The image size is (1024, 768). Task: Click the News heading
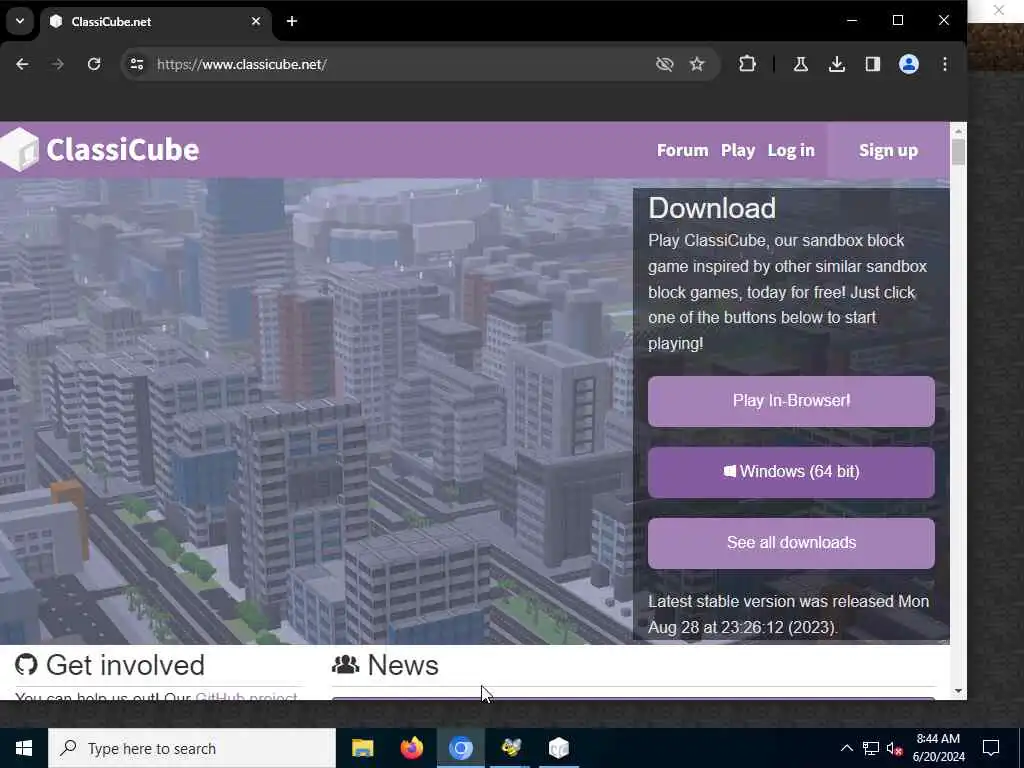click(403, 665)
